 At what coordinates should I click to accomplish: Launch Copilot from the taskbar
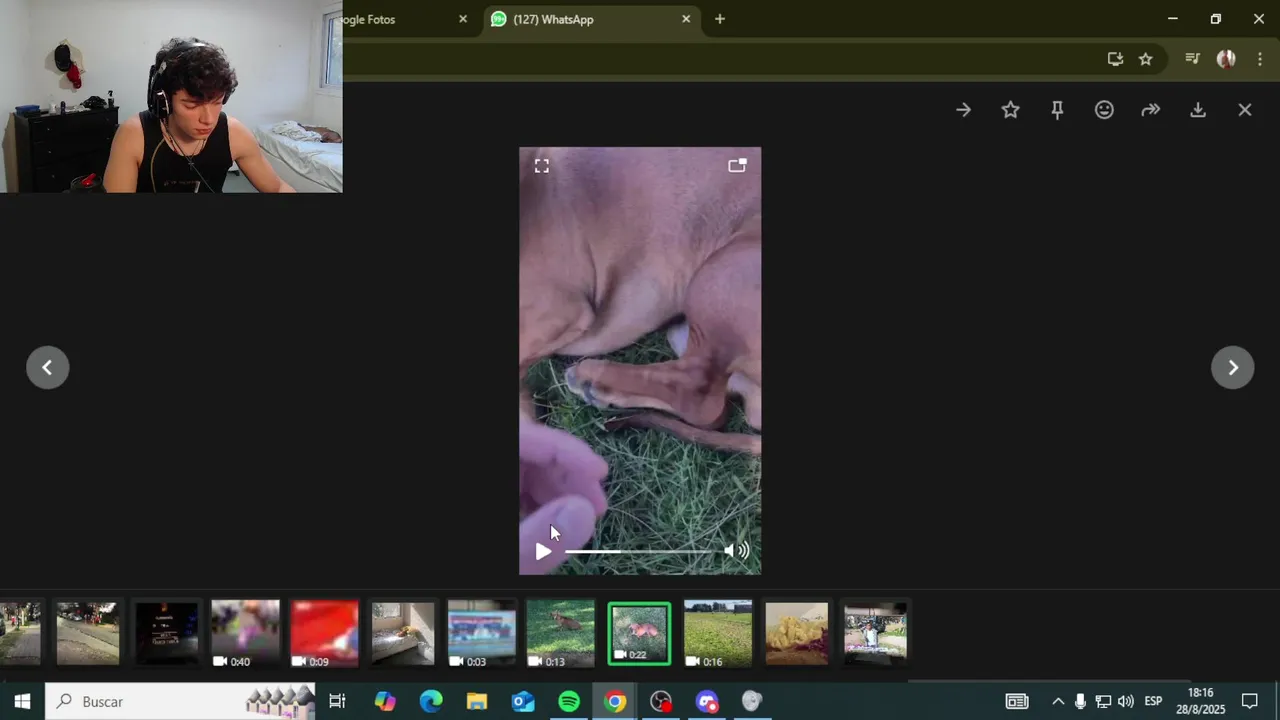coord(385,702)
